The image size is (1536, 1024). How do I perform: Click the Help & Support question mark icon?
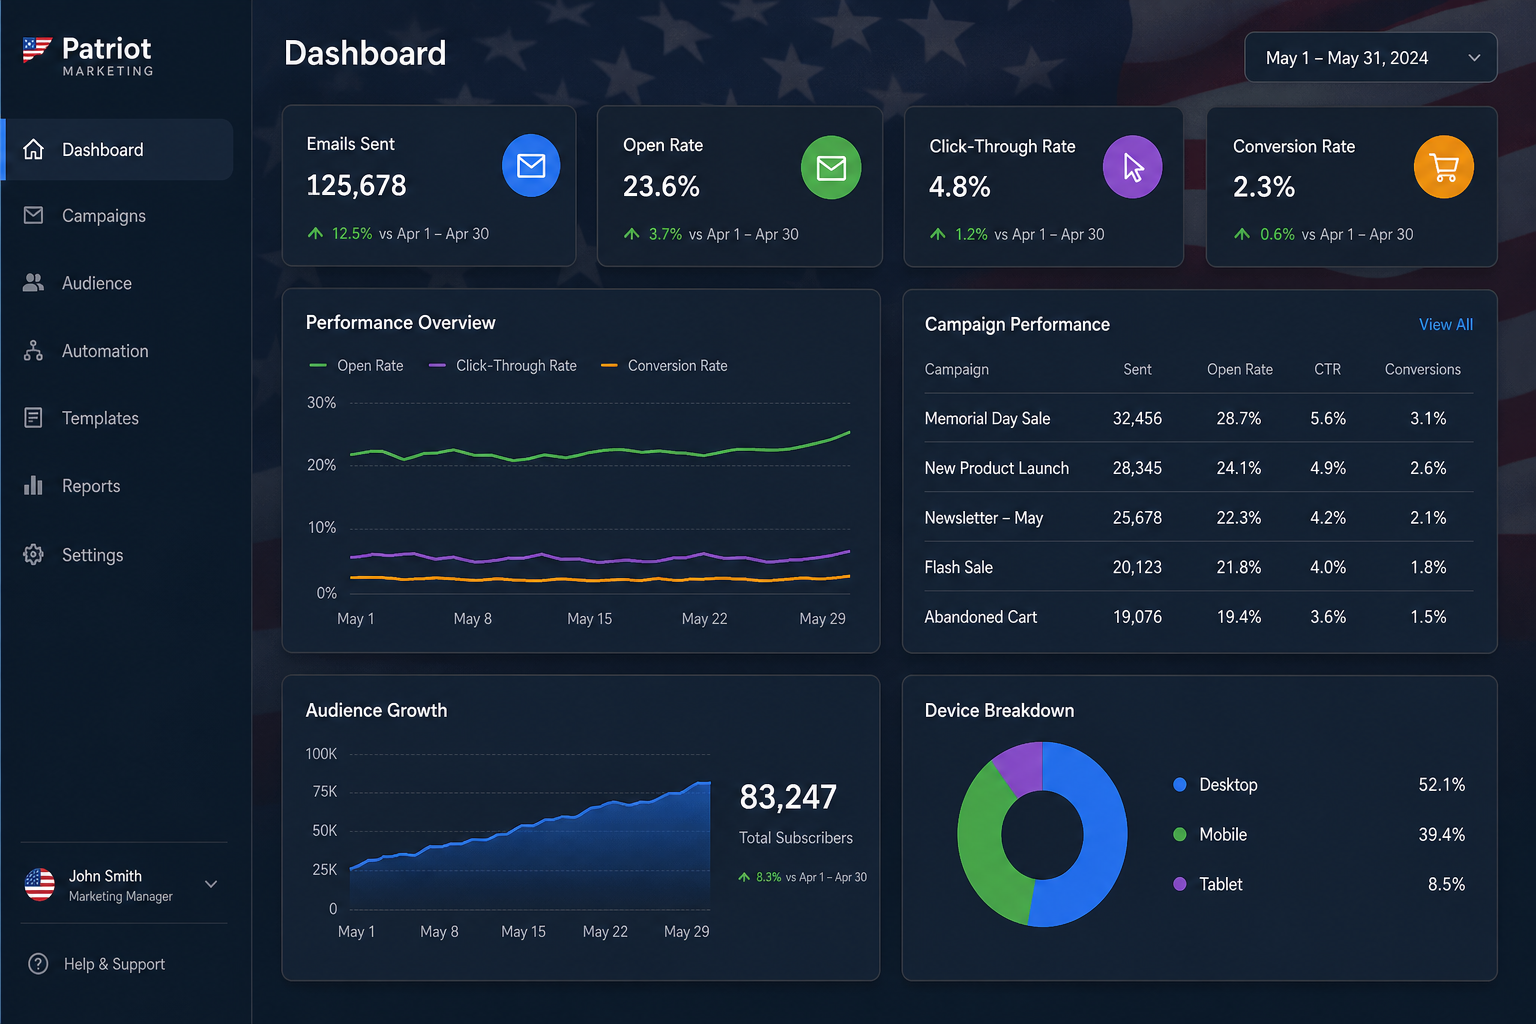(38, 964)
